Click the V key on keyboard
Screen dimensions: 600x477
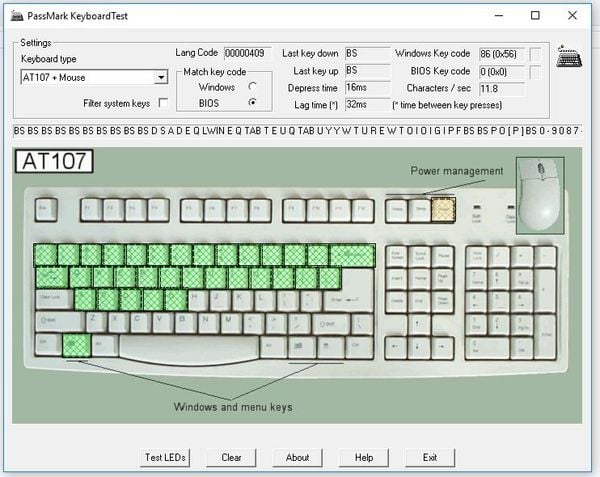[163, 322]
